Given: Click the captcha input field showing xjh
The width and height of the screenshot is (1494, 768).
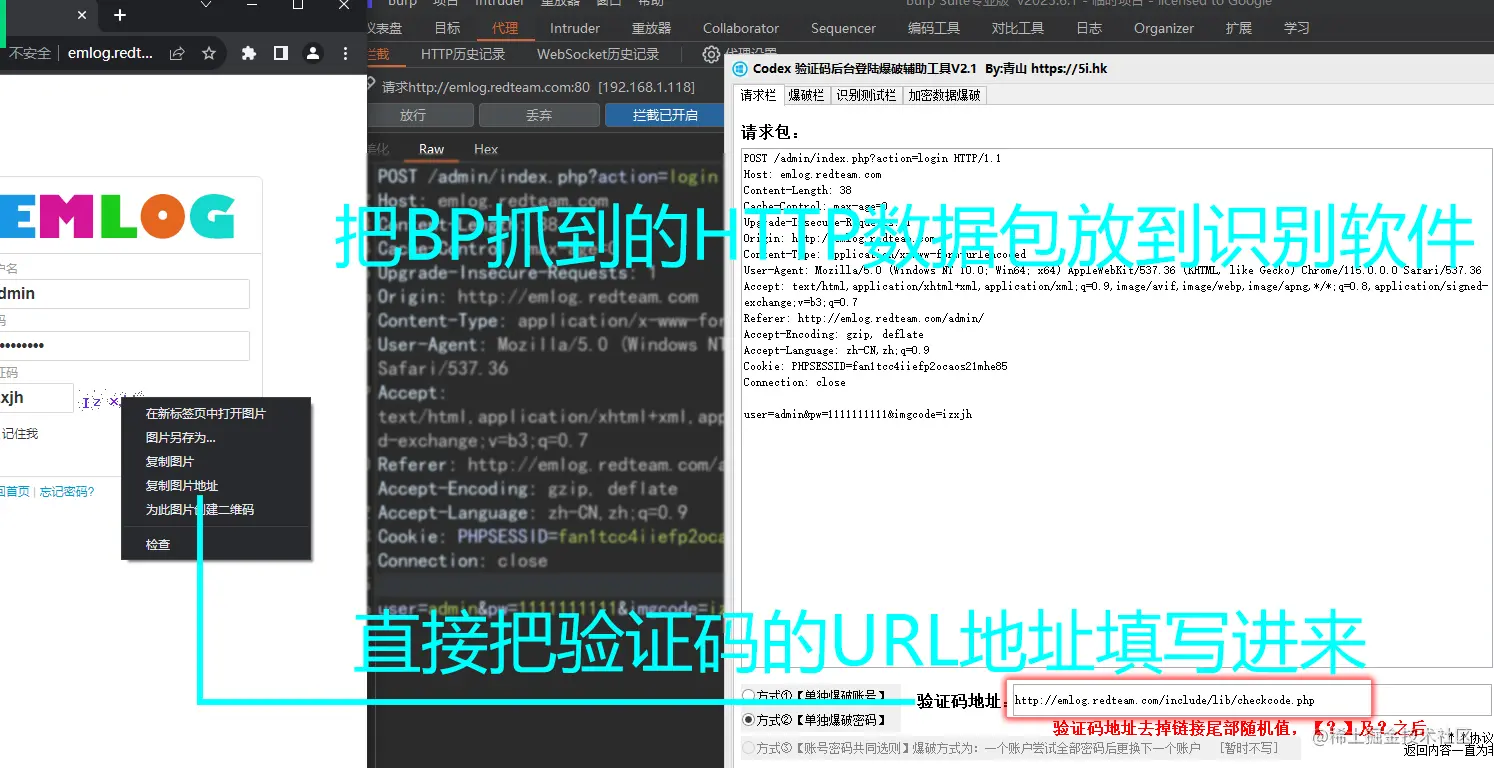Looking at the screenshot, I should 36,397.
